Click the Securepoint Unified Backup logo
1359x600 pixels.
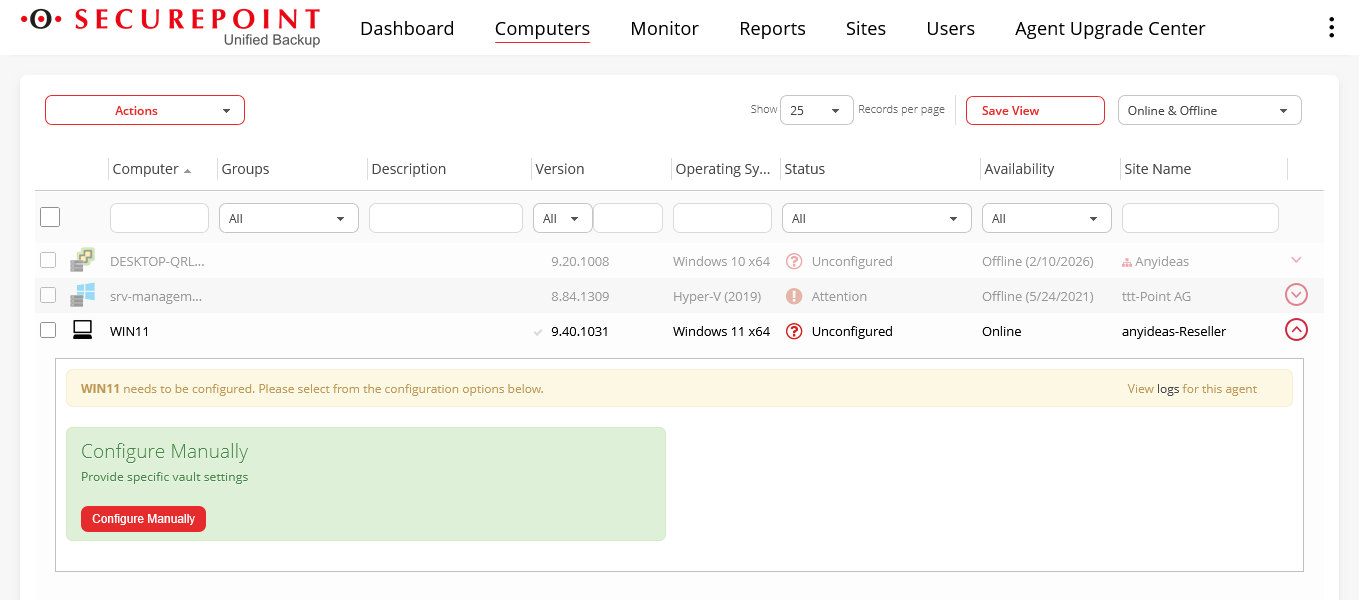click(x=172, y=27)
